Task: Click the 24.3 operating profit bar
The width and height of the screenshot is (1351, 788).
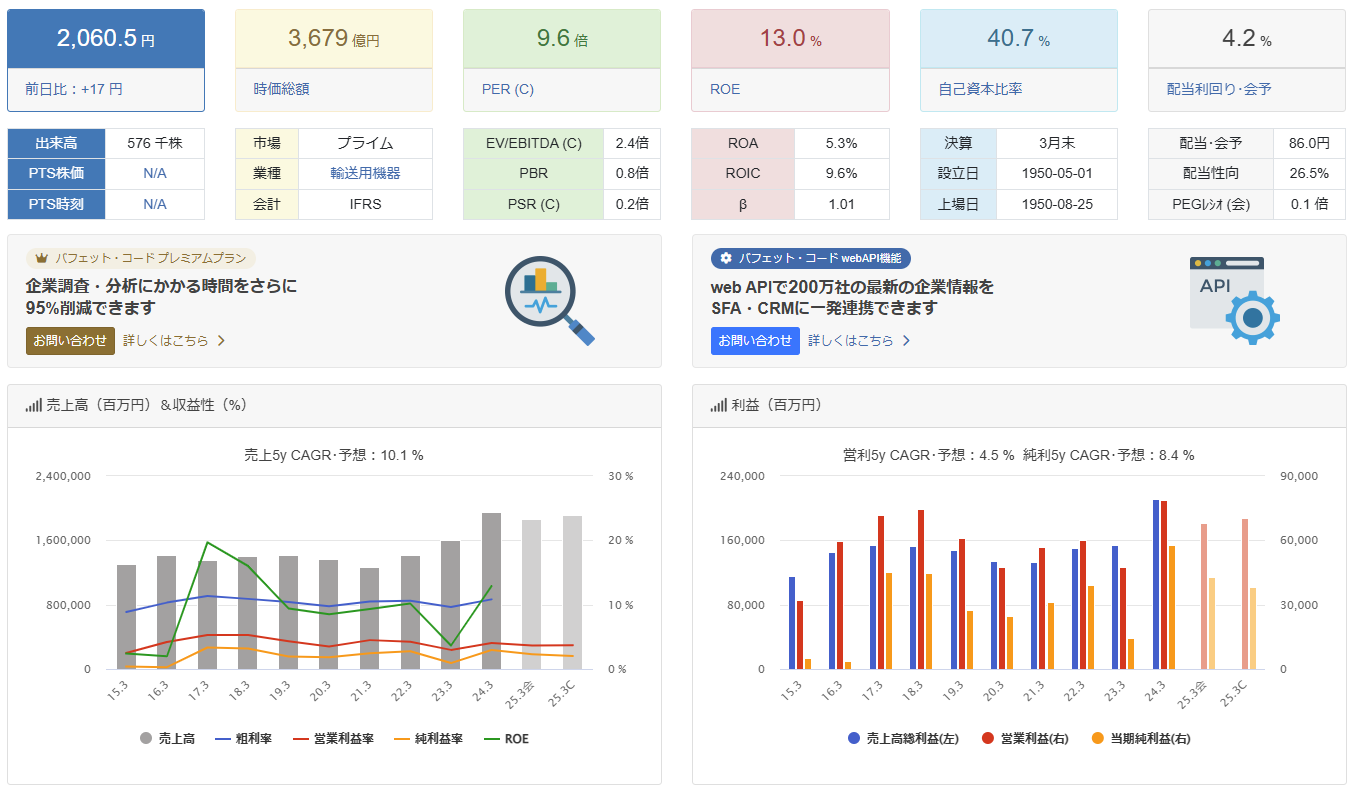Action: [1164, 585]
